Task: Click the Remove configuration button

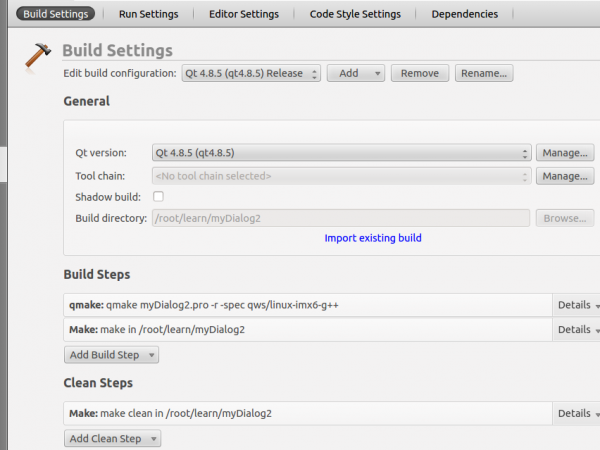Action: (x=420, y=73)
